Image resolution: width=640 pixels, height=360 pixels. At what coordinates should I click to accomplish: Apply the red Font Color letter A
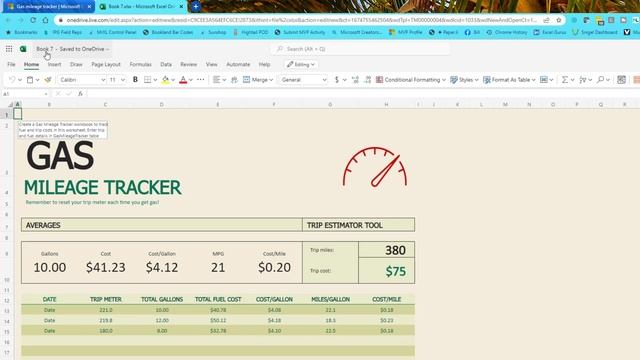(x=183, y=80)
